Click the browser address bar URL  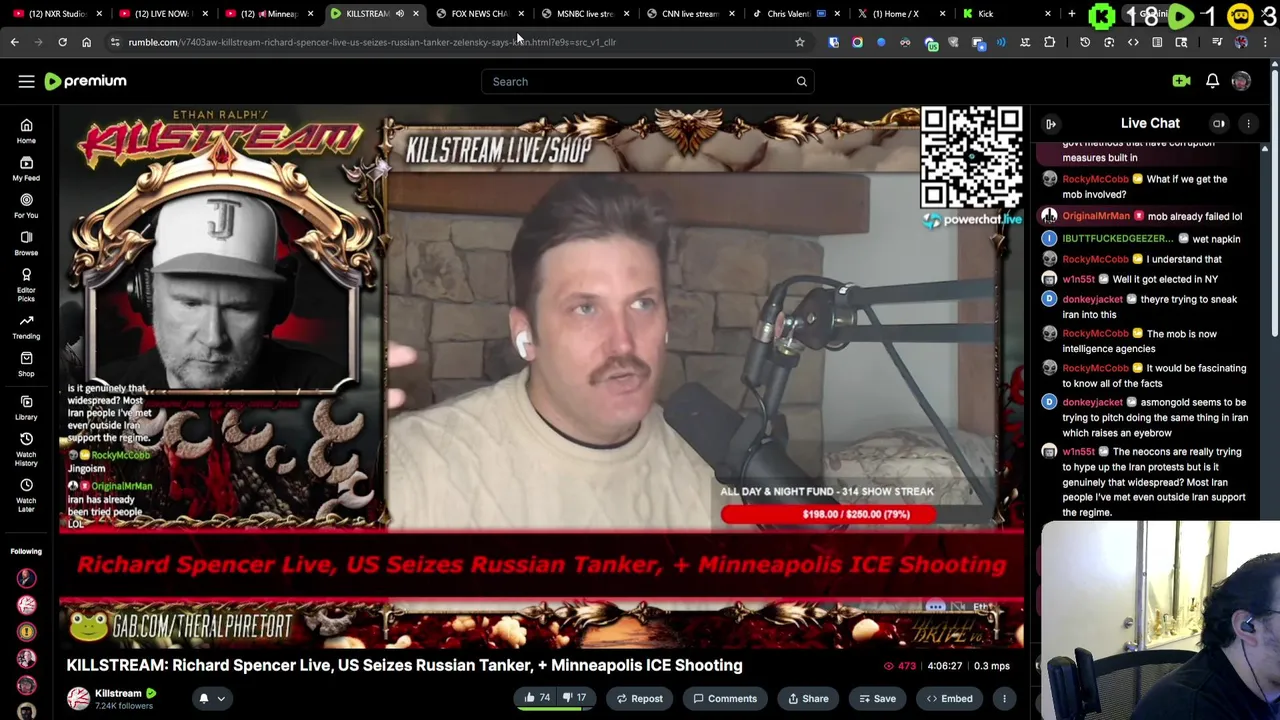pyautogui.click(x=372, y=42)
